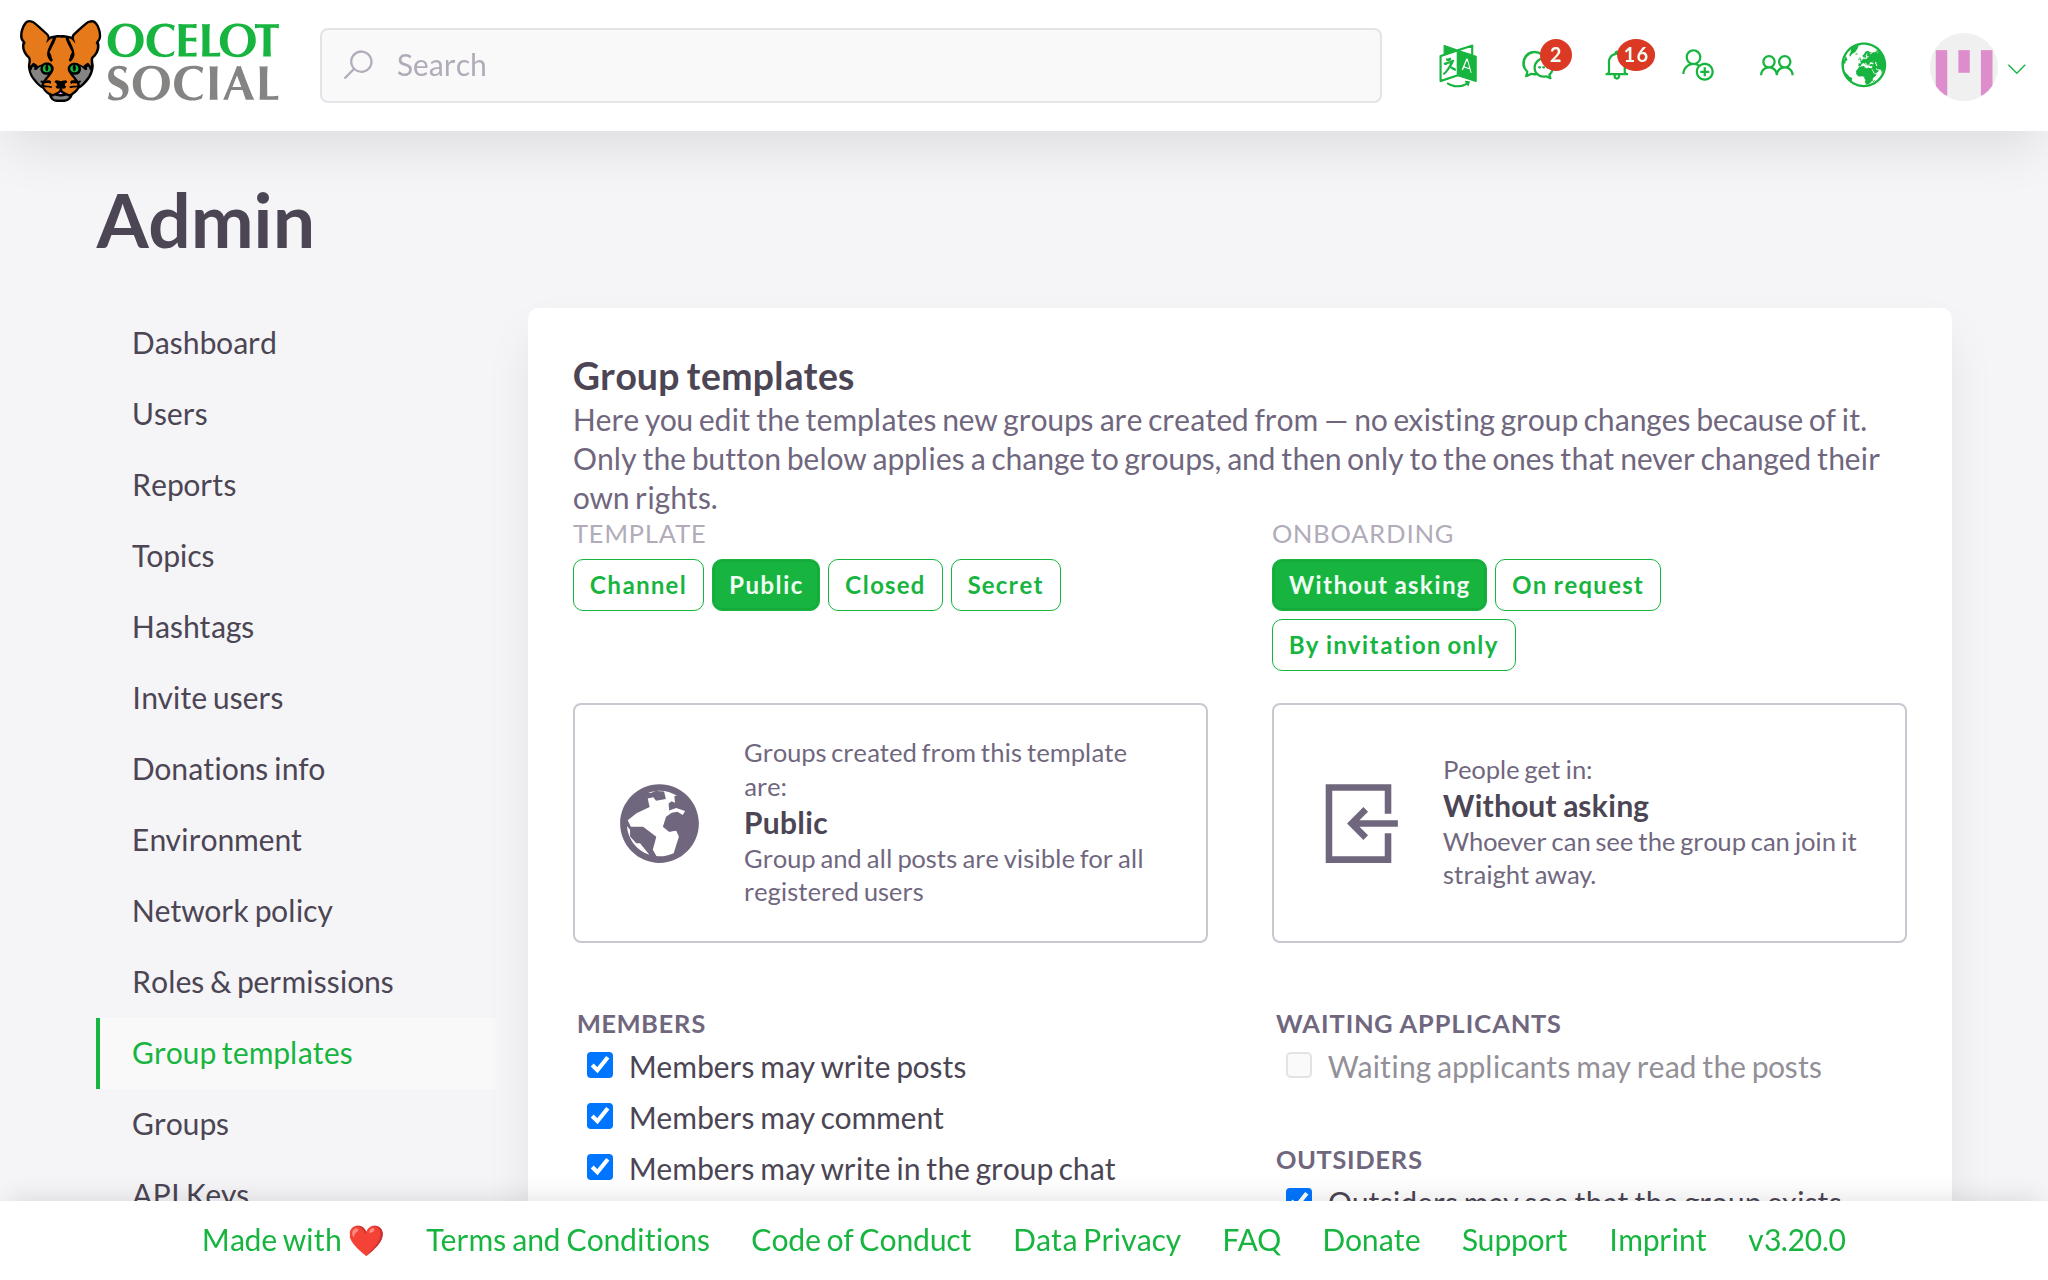The image size is (2048, 1280).
Task: Open the user avatar menu
Action: 1964,67
